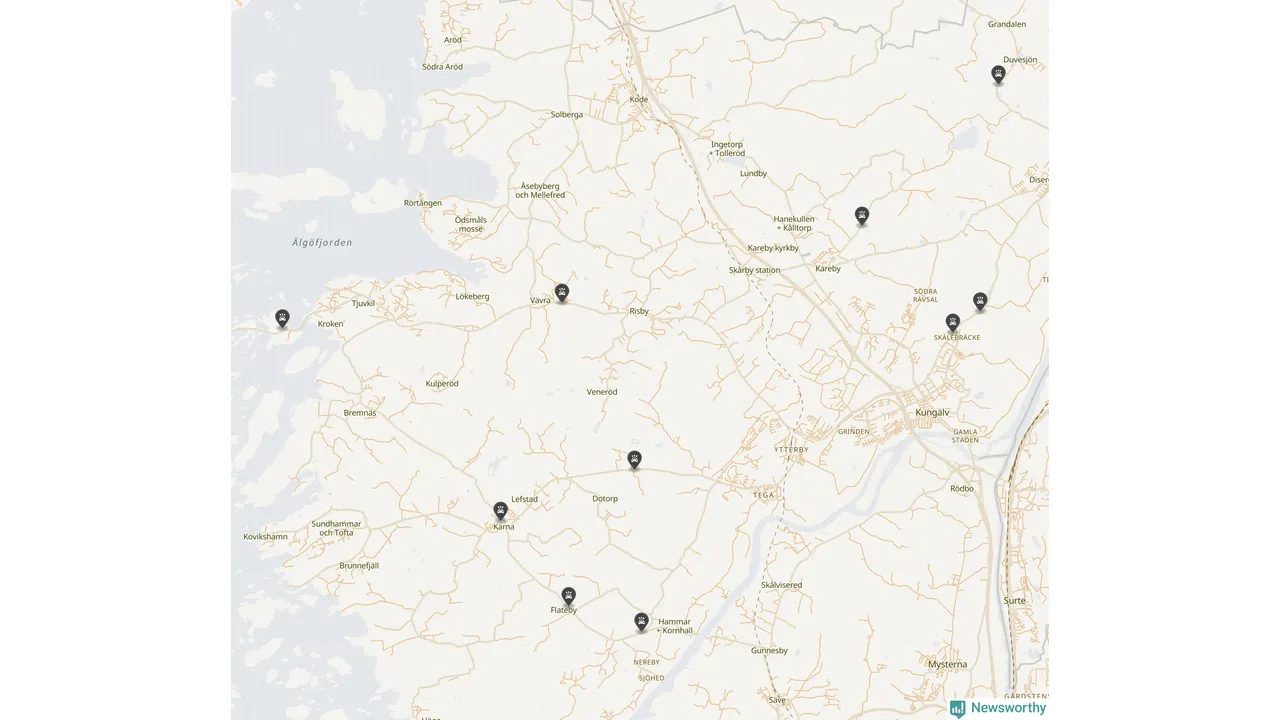
Task: Click the map pin at Vävra
Action: 562,293
